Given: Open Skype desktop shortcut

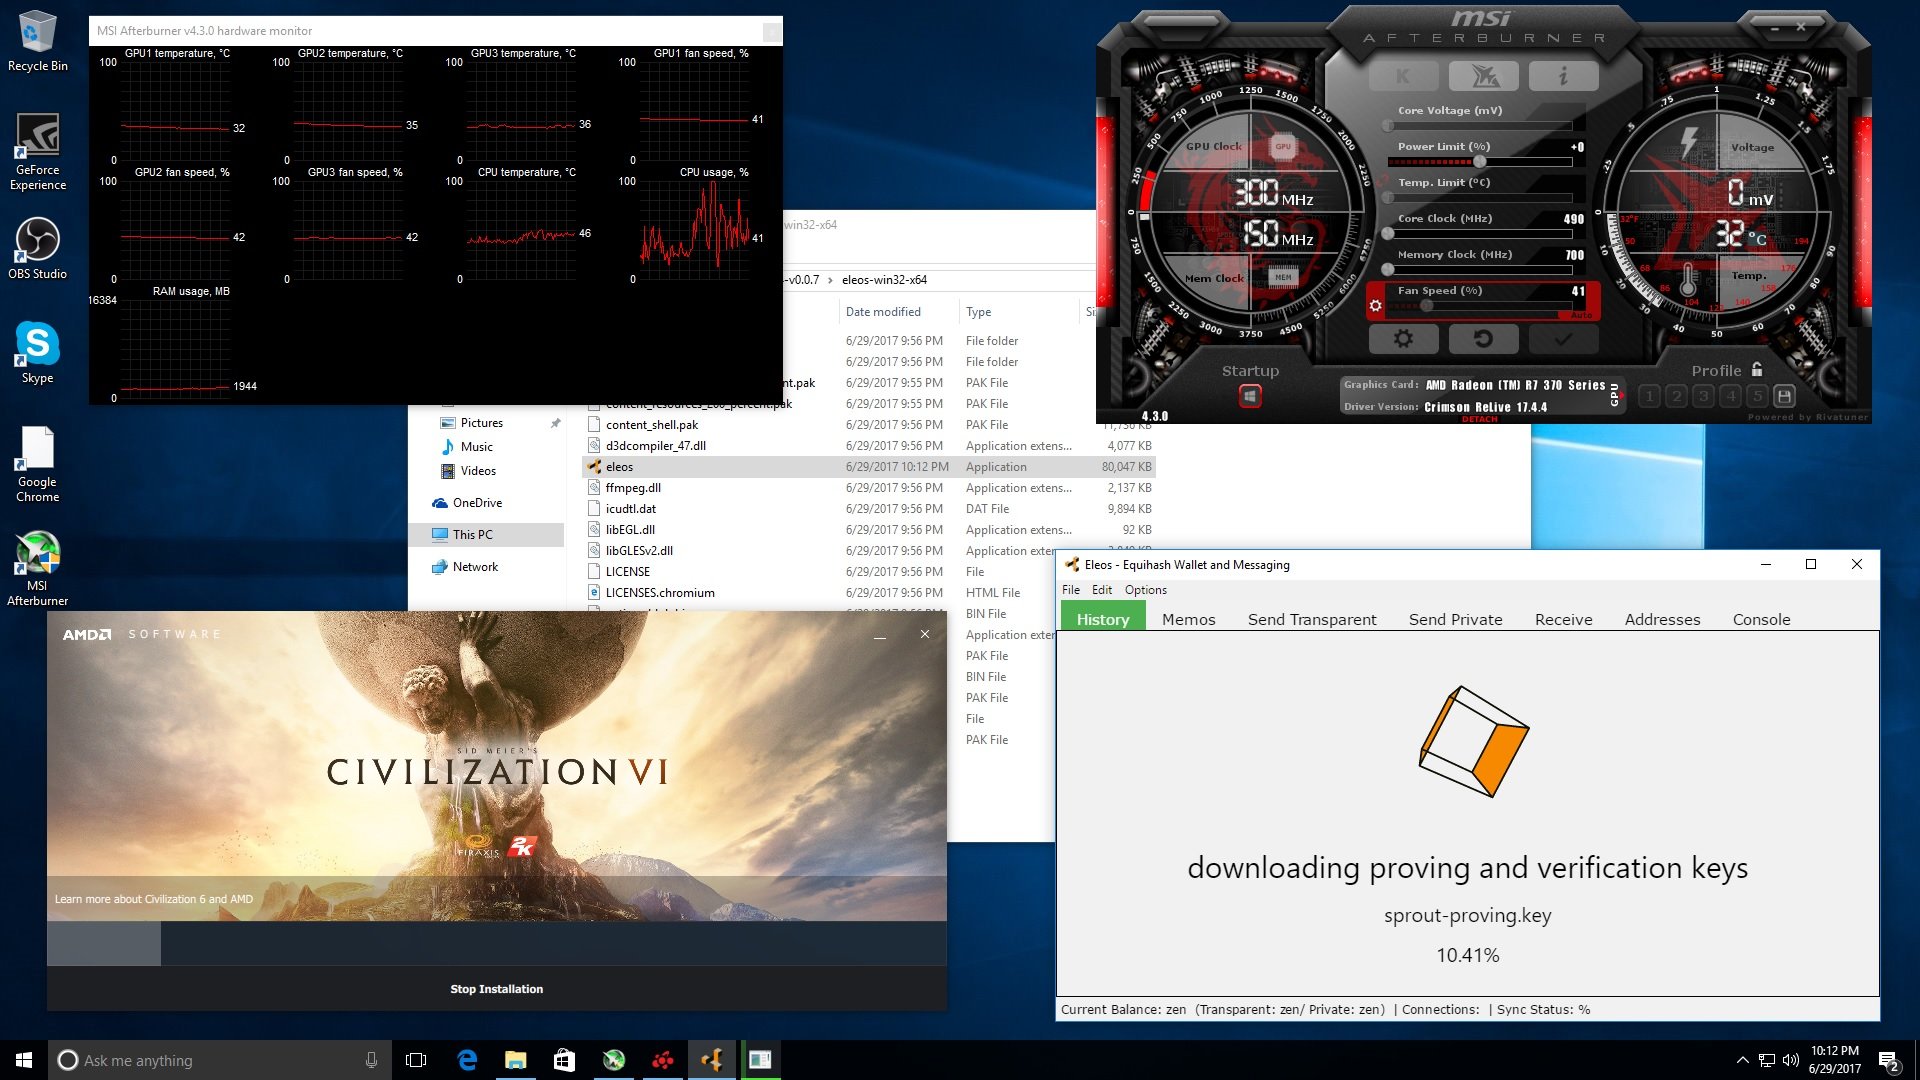Looking at the screenshot, I should point(37,353).
